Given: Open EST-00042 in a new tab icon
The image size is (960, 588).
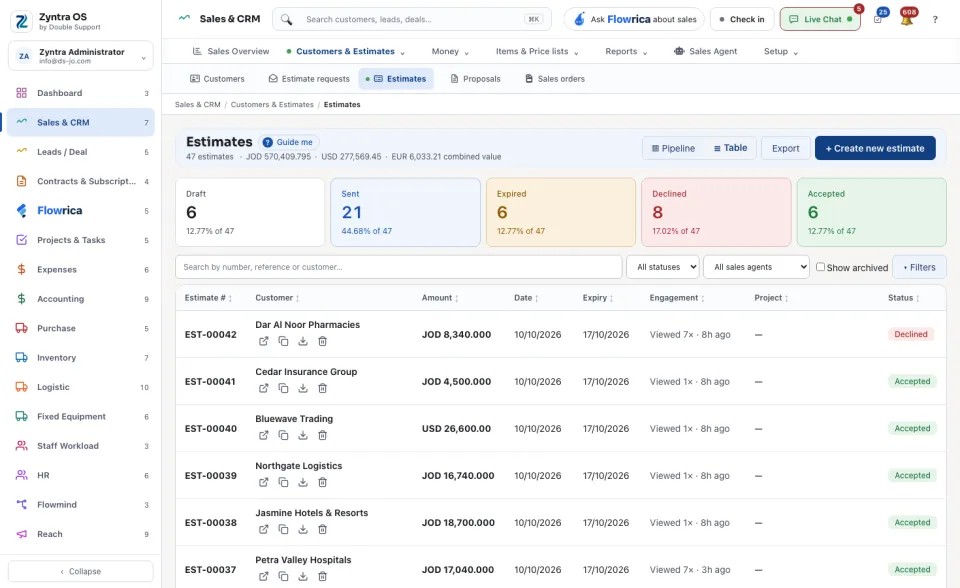Looking at the screenshot, I should [x=263, y=341].
